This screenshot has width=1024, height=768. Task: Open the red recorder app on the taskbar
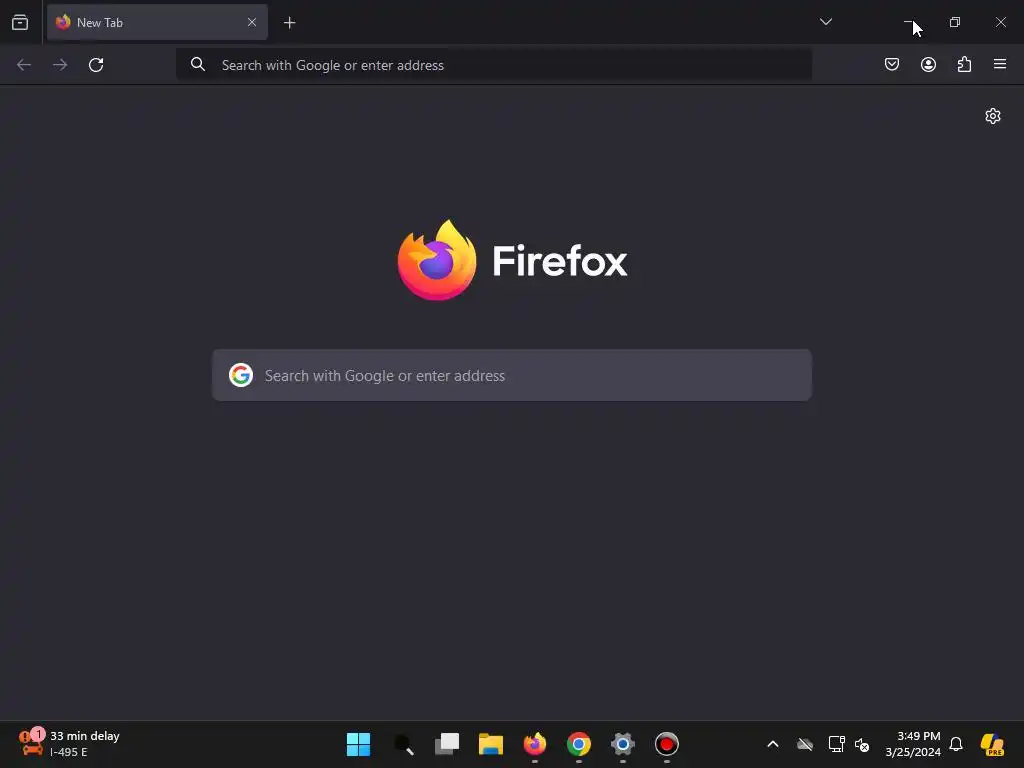coord(667,744)
